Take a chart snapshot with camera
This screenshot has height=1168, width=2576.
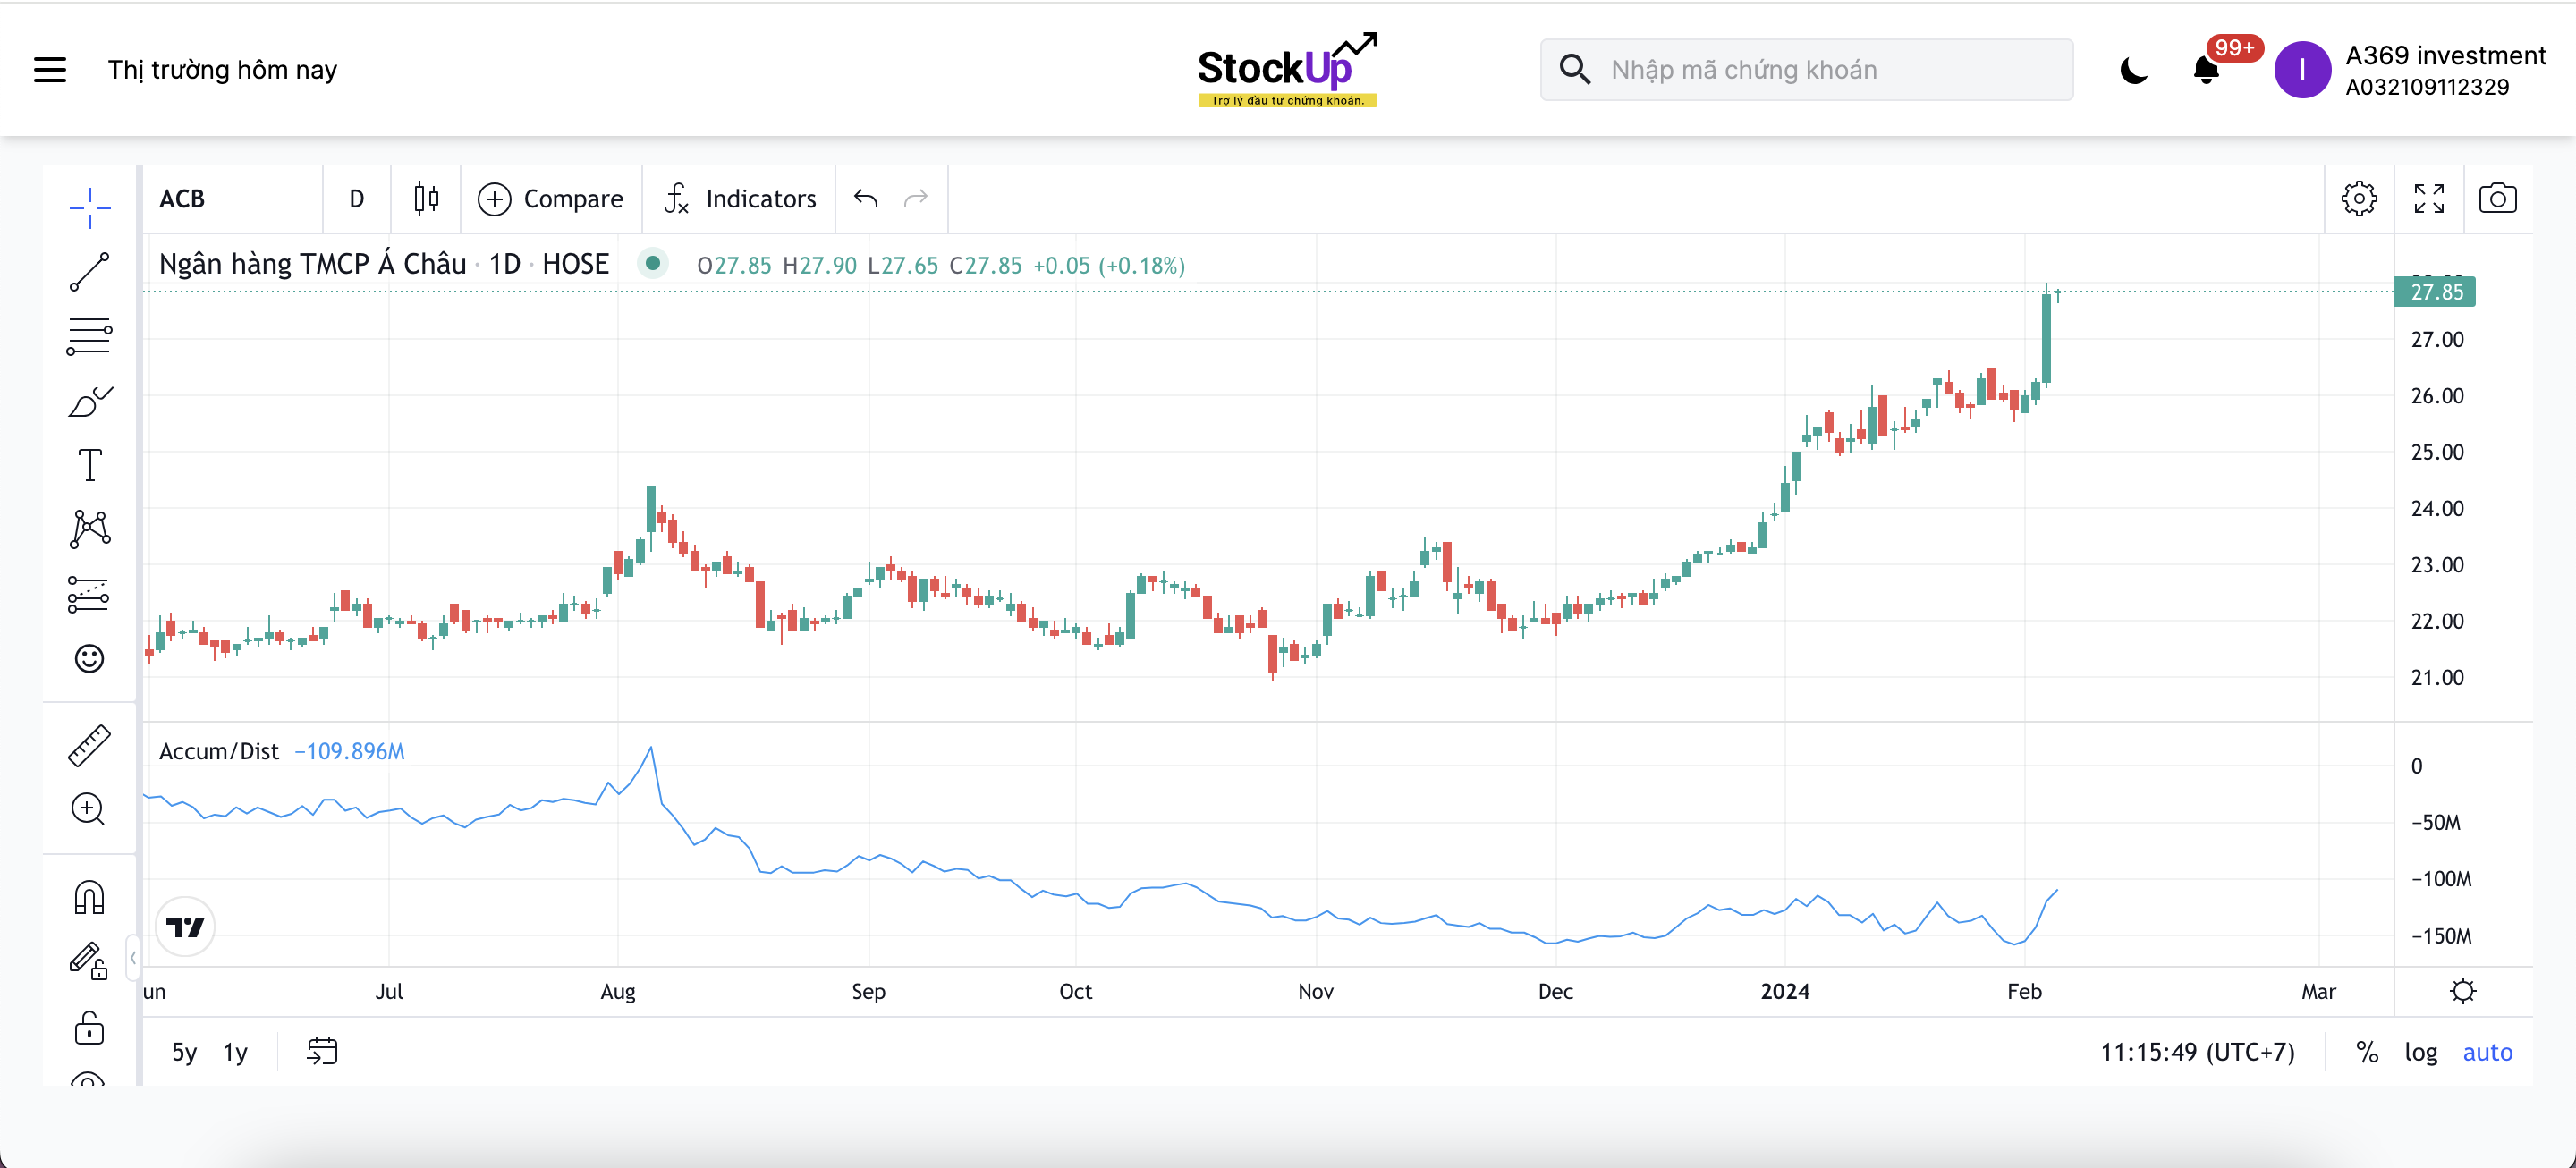pyautogui.click(x=2498, y=198)
